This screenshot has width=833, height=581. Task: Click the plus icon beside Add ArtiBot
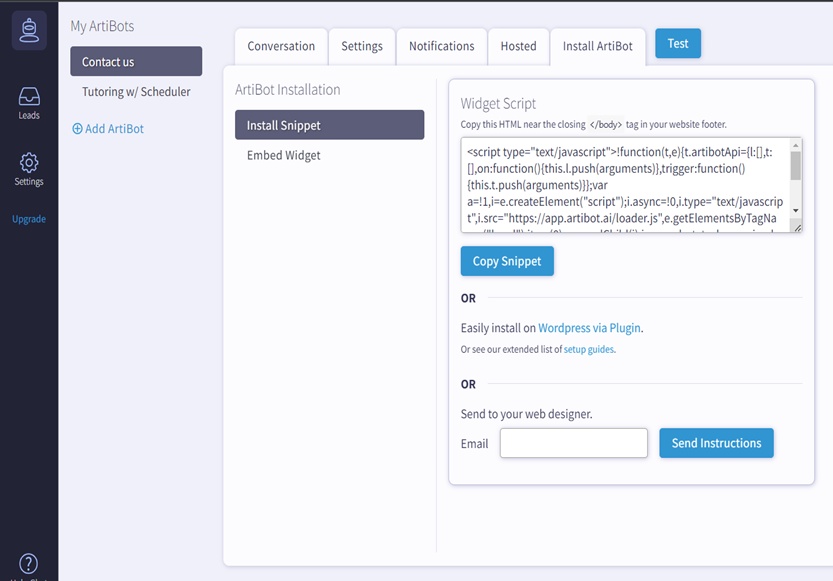click(77, 129)
